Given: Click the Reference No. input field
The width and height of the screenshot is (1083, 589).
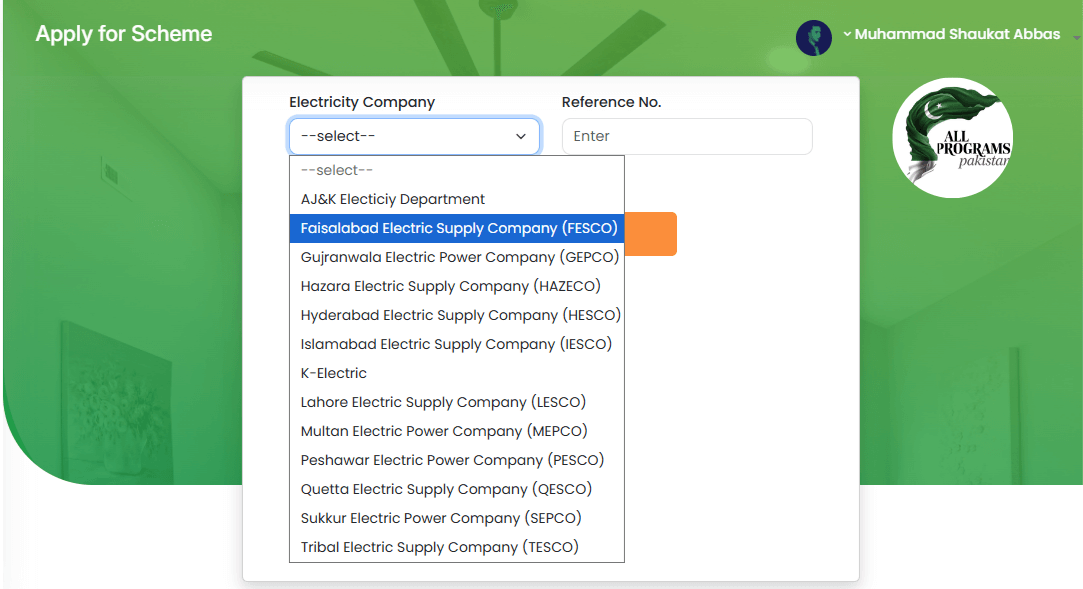Looking at the screenshot, I should 686,137.
